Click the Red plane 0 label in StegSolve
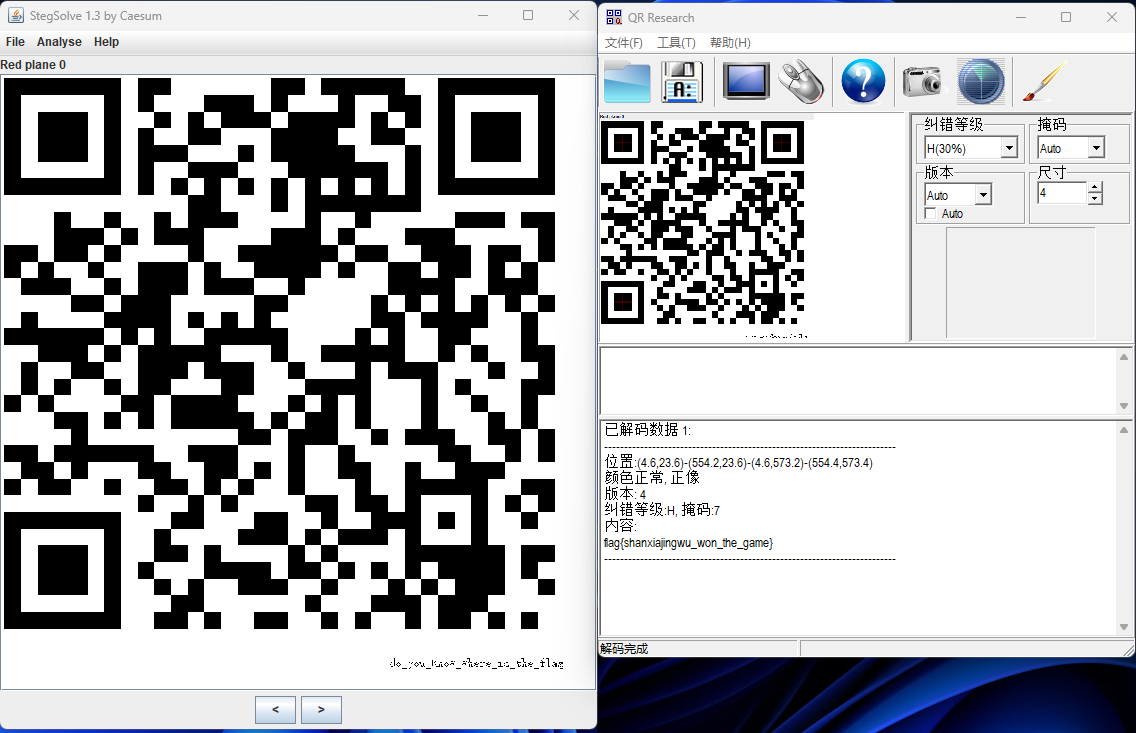The width and height of the screenshot is (1136, 733). (33, 64)
